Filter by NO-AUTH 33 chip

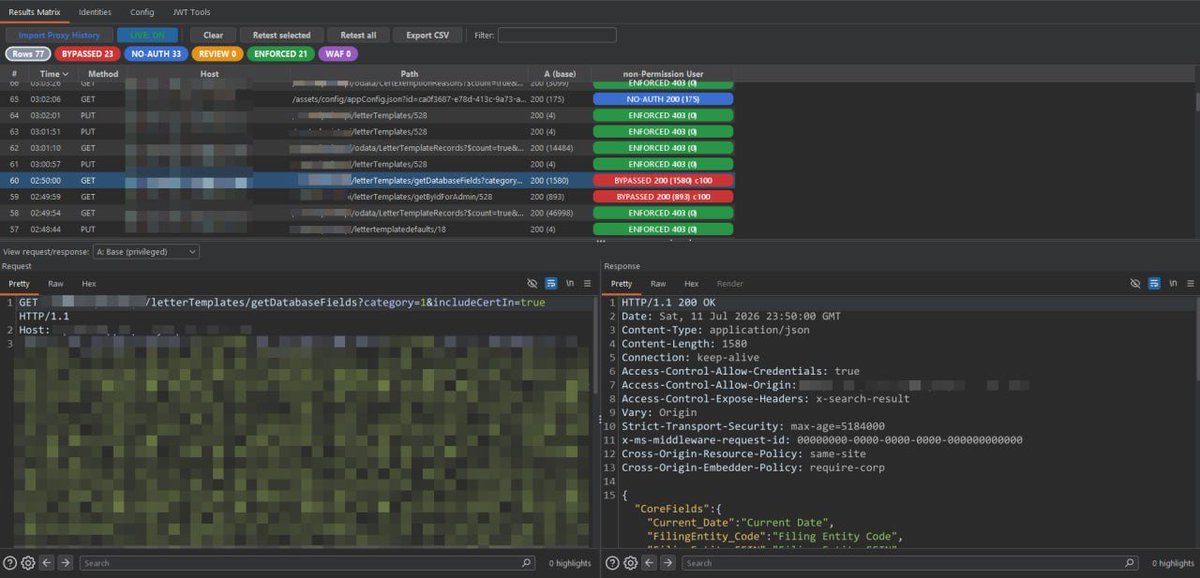coord(155,54)
